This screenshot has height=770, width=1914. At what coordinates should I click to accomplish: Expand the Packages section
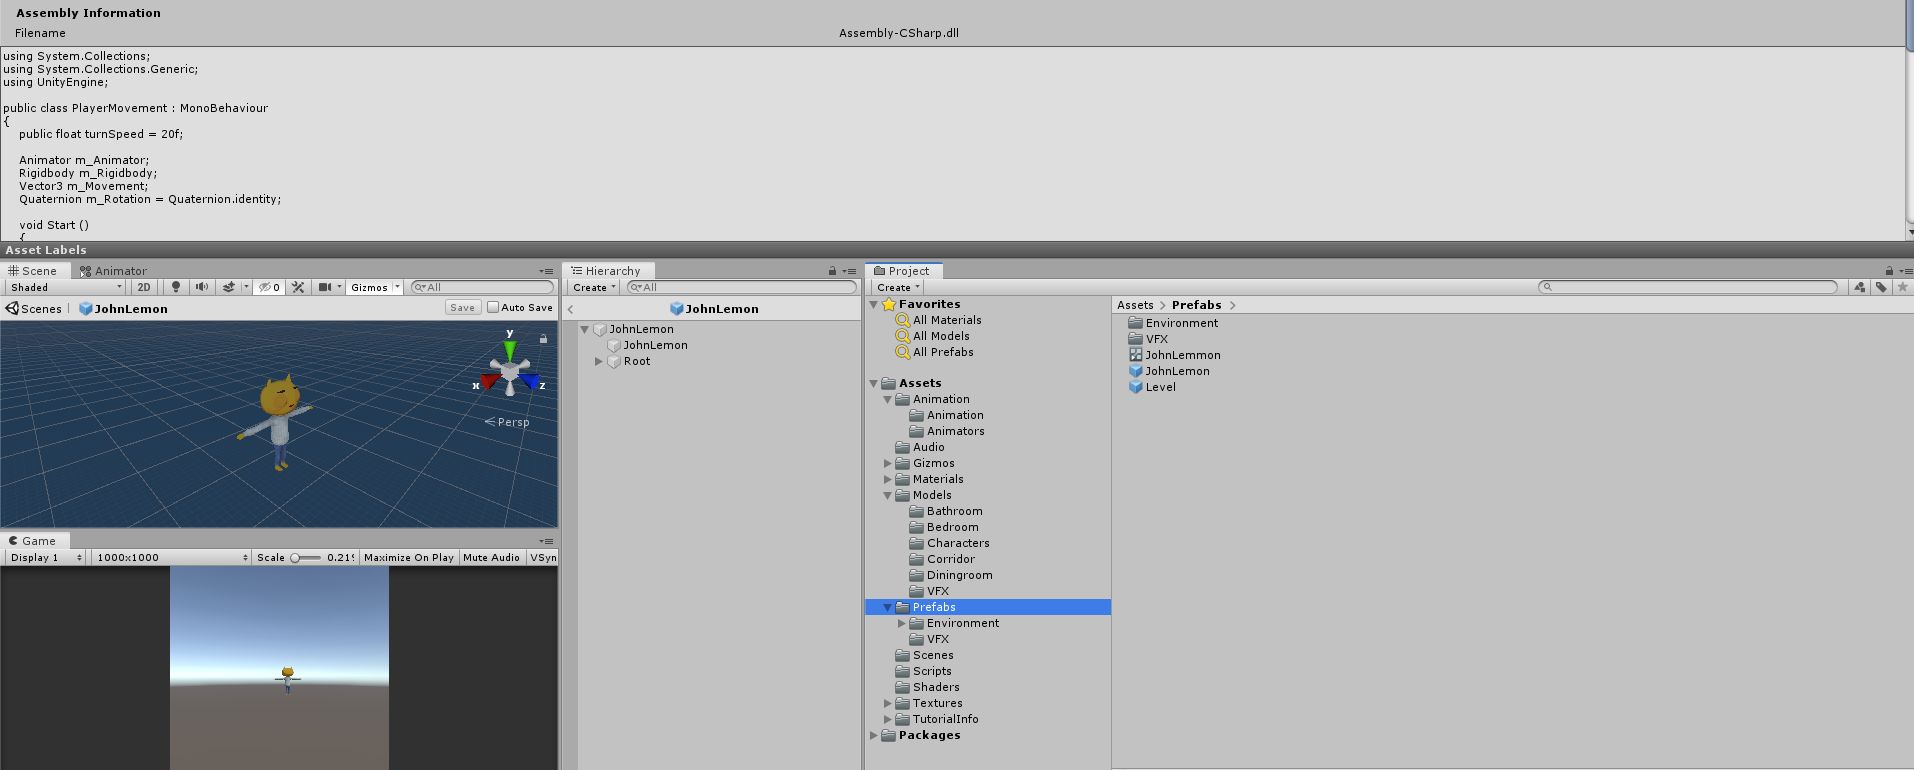click(x=873, y=735)
